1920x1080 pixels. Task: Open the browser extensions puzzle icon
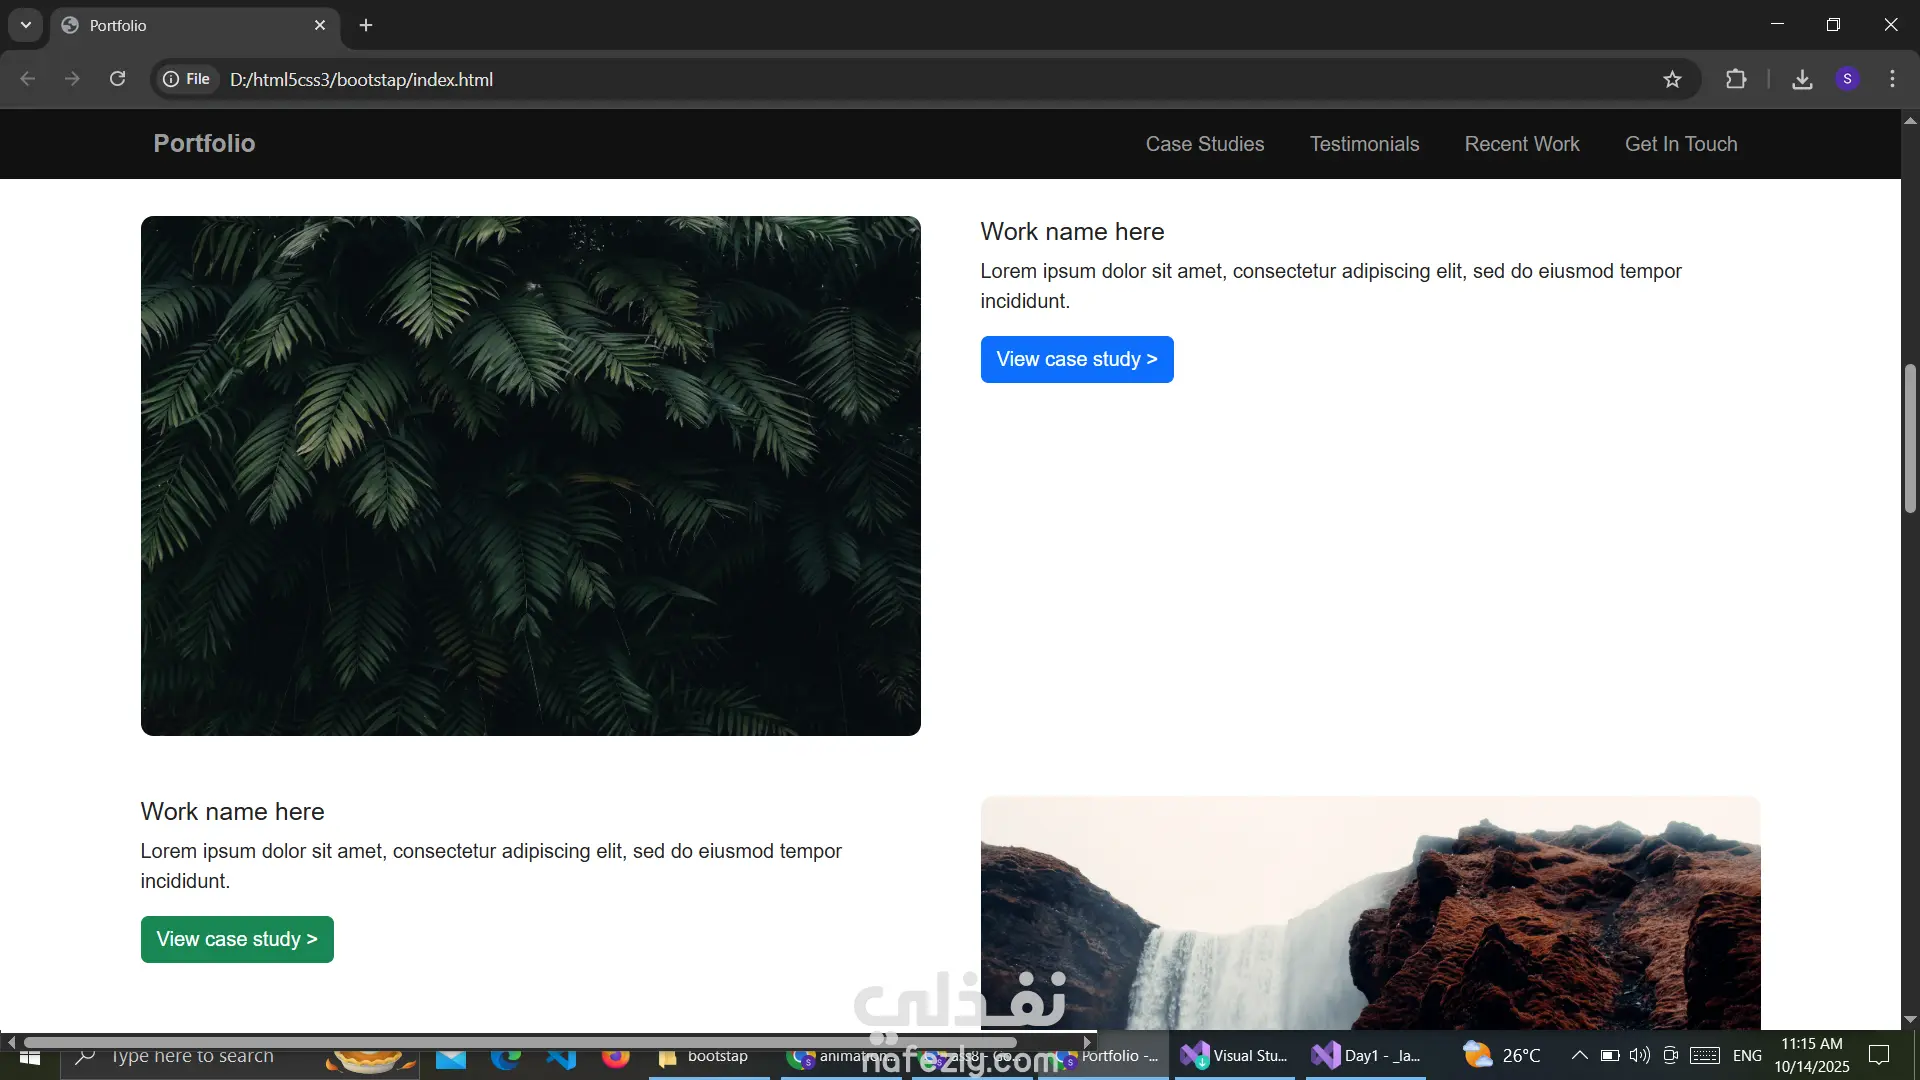pos(1736,79)
